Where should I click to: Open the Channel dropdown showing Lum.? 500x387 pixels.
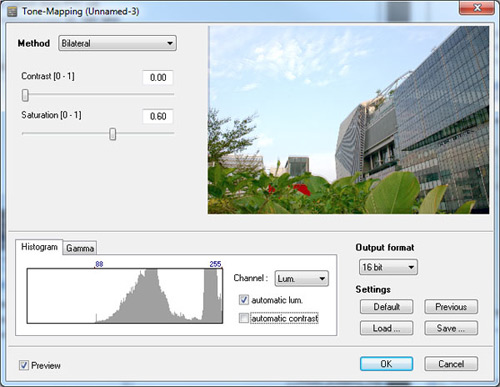[302, 278]
